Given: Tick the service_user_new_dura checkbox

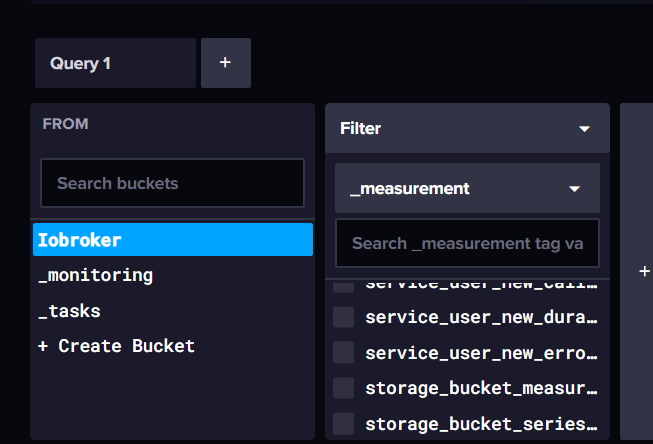Looking at the screenshot, I should [343, 318].
